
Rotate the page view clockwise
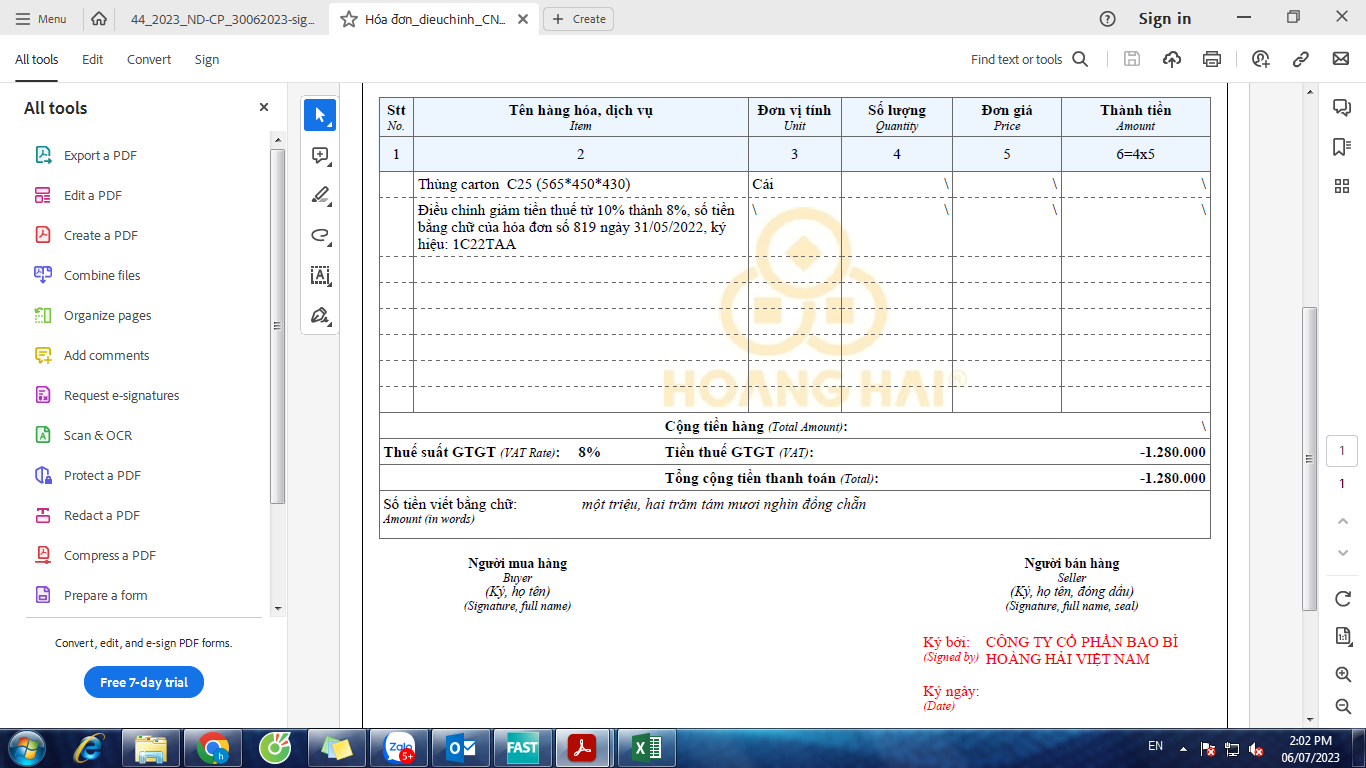click(x=1343, y=598)
